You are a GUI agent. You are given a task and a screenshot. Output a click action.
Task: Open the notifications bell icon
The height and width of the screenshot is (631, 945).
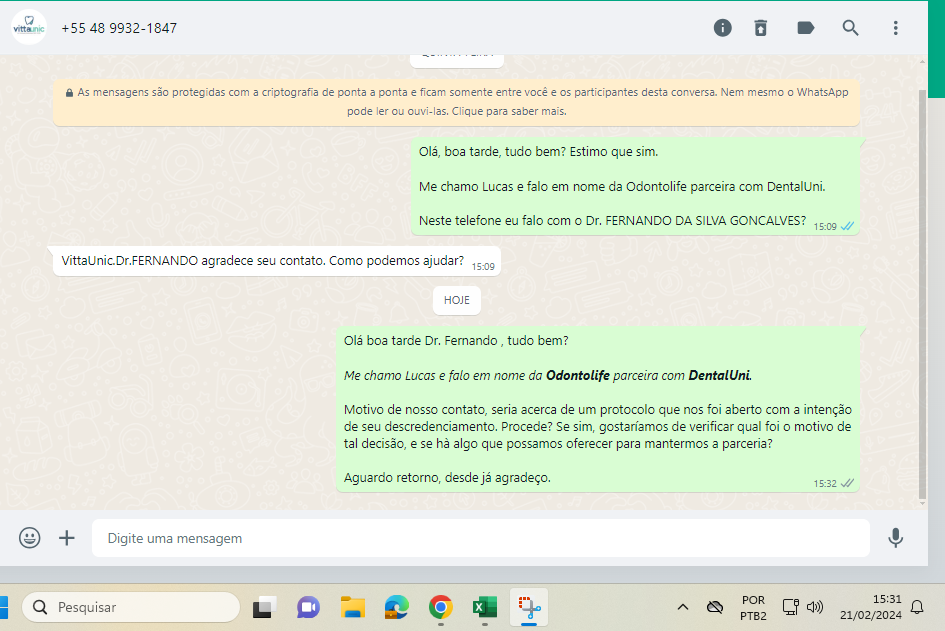tap(917, 607)
